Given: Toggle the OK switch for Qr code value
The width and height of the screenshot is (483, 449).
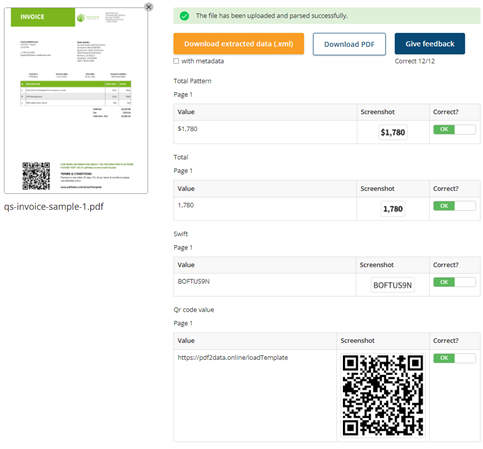Looking at the screenshot, I should tap(454, 358).
